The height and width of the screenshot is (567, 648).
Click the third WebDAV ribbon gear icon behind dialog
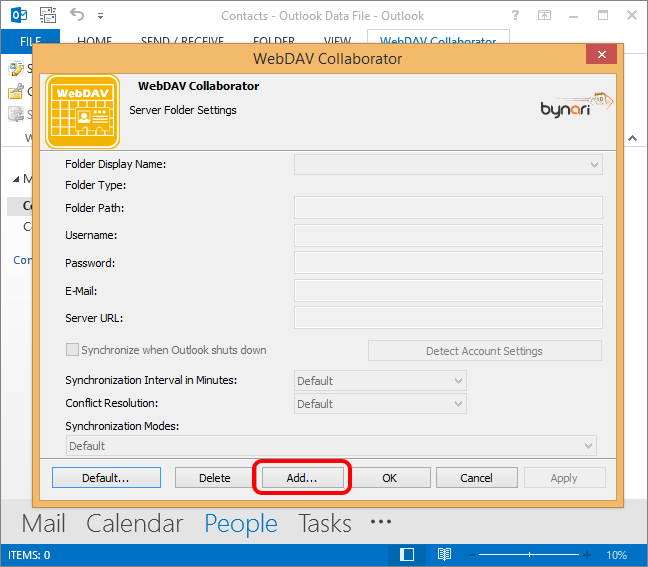pos(17,114)
